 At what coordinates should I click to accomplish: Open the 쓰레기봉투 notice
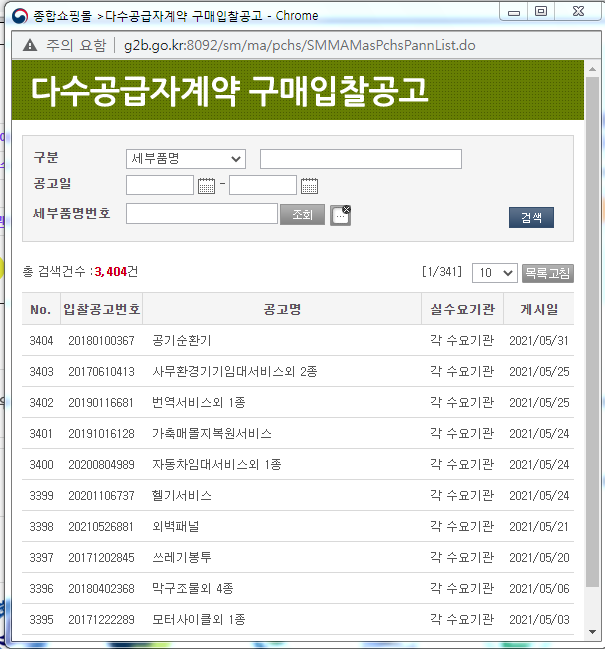182,558
